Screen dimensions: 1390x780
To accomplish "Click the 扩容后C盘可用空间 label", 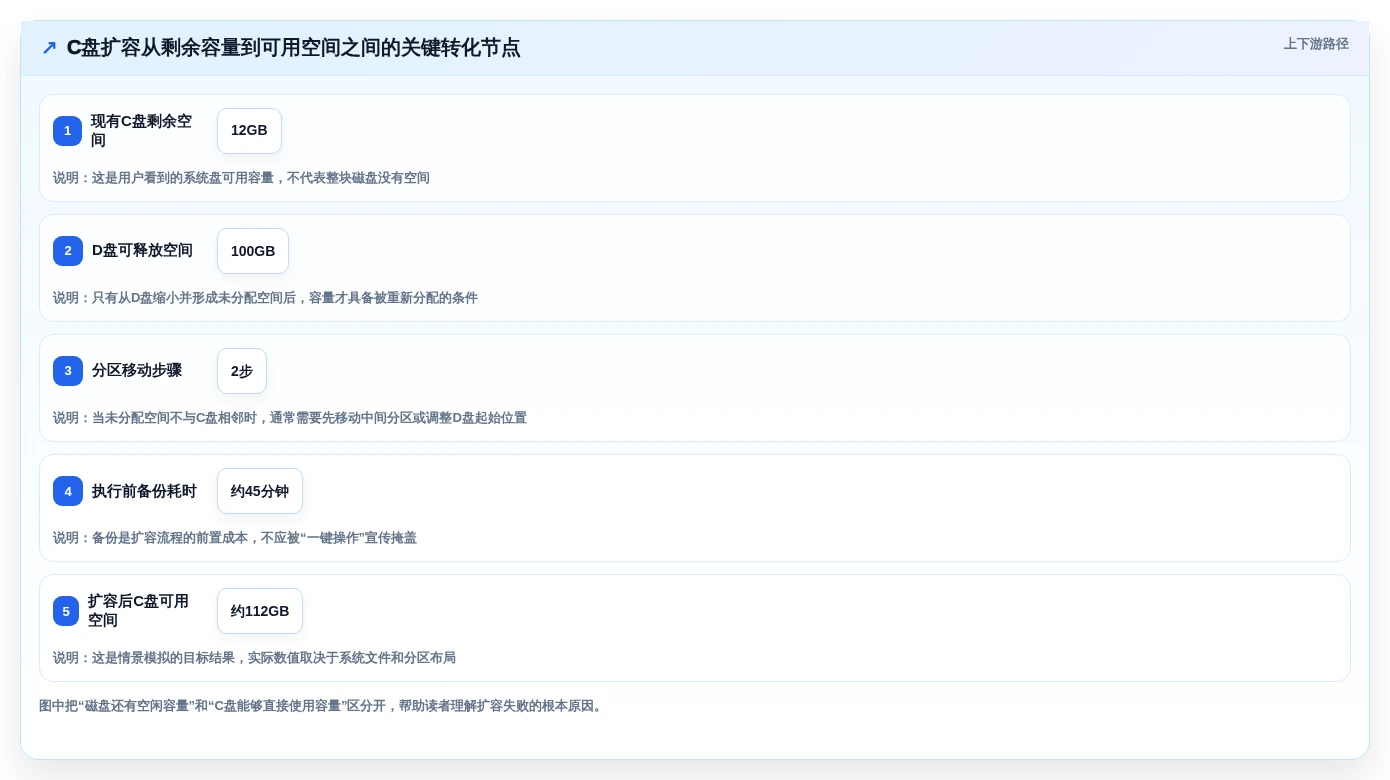I will 139,611.
